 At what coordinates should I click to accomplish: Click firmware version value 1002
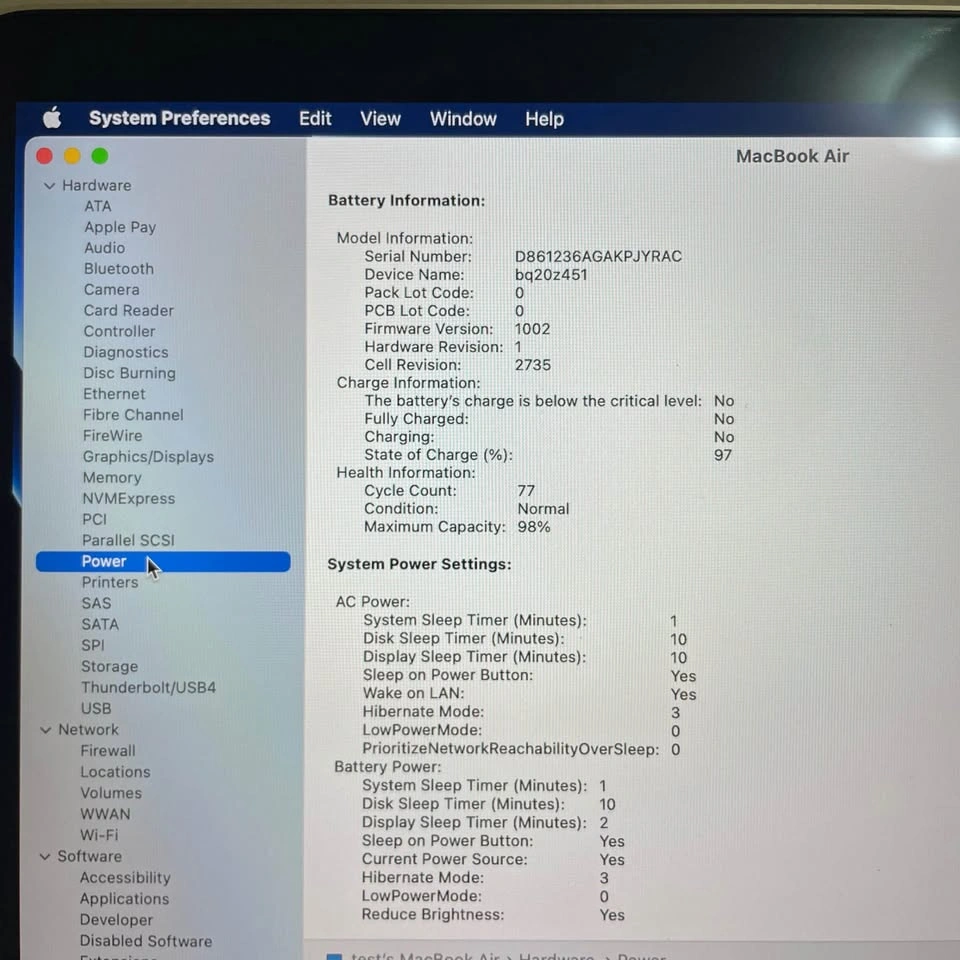(532, 329)
